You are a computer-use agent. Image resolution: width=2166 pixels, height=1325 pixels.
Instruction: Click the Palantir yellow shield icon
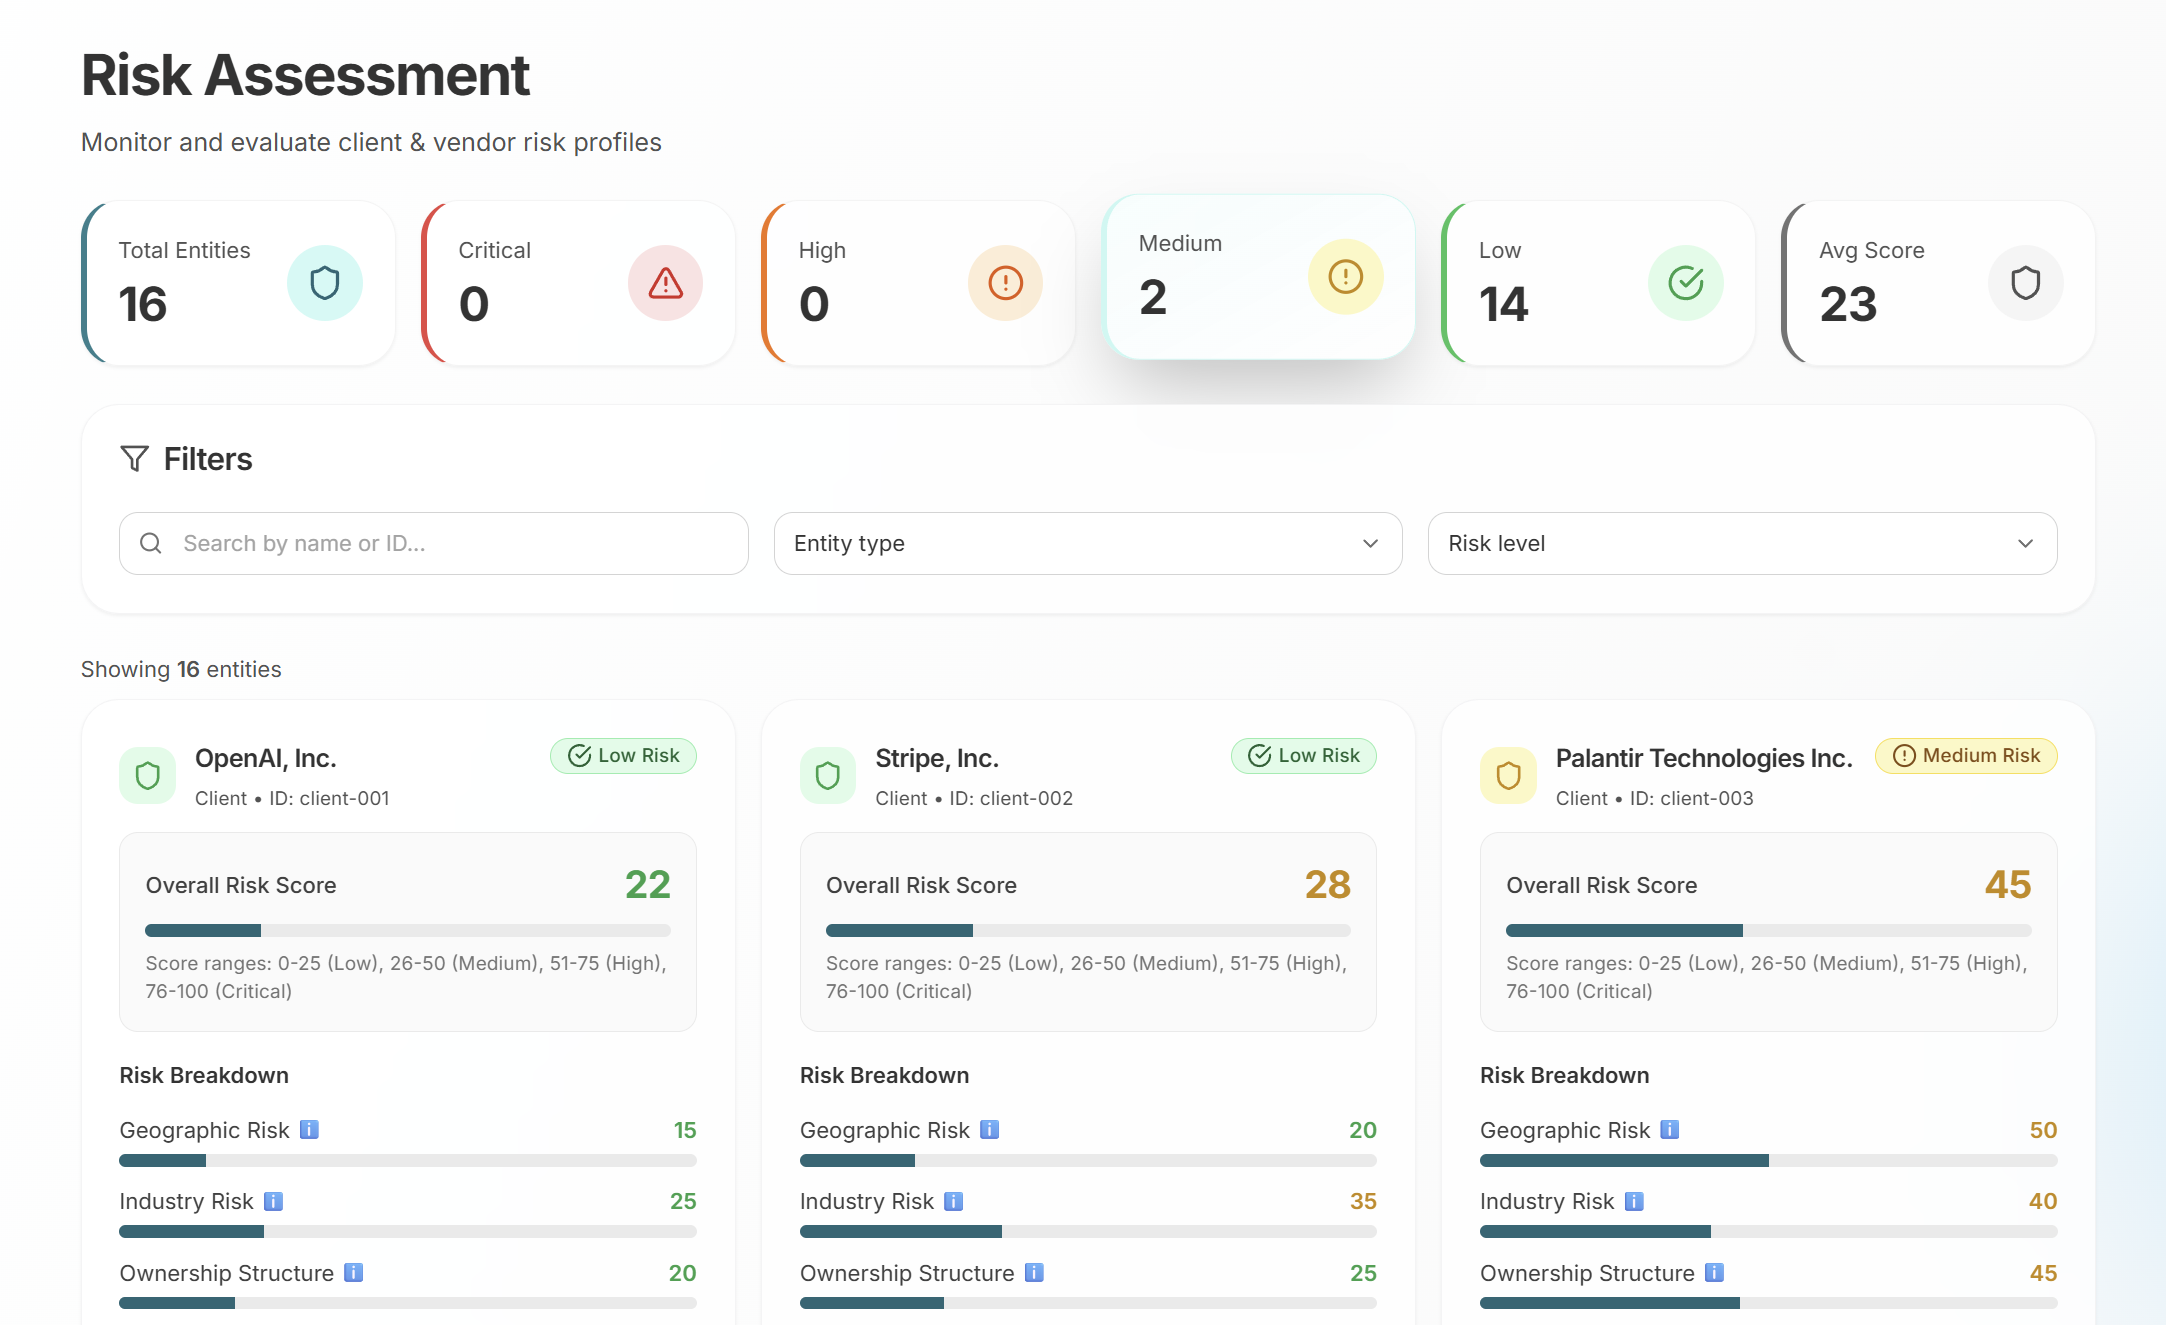coord(1508,775)
